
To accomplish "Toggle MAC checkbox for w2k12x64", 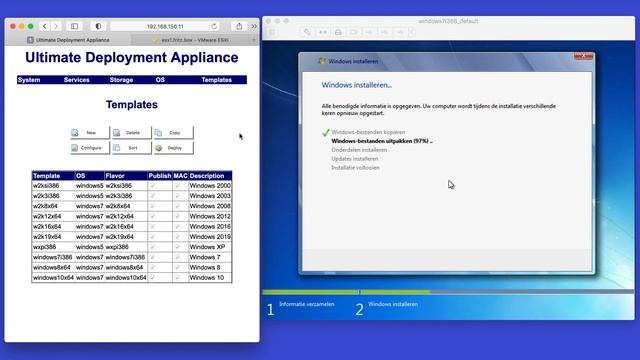I will pyautogui.click(x=178, y=216).
